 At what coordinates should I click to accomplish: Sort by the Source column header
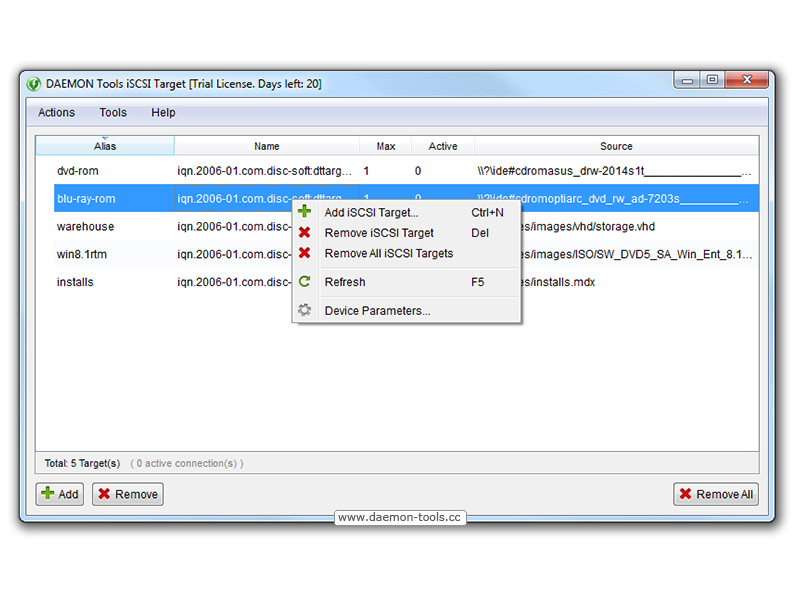616,146
